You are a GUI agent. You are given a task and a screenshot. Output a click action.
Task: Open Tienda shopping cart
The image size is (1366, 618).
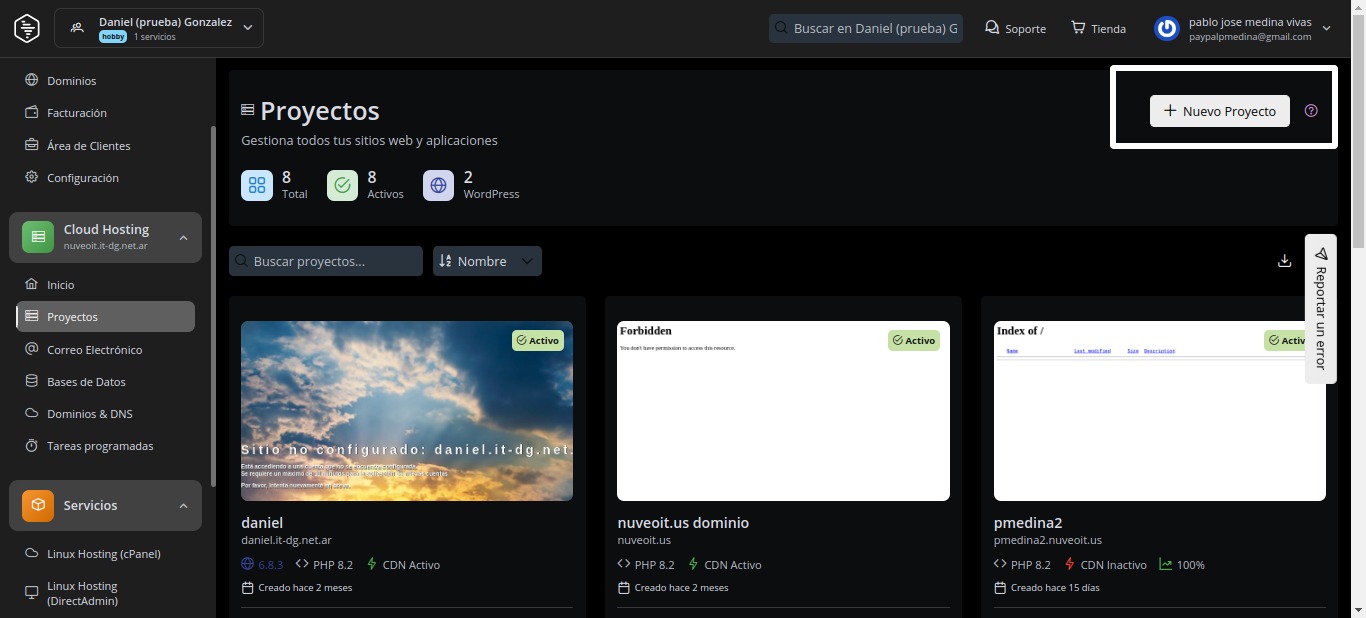[1098, 28]
